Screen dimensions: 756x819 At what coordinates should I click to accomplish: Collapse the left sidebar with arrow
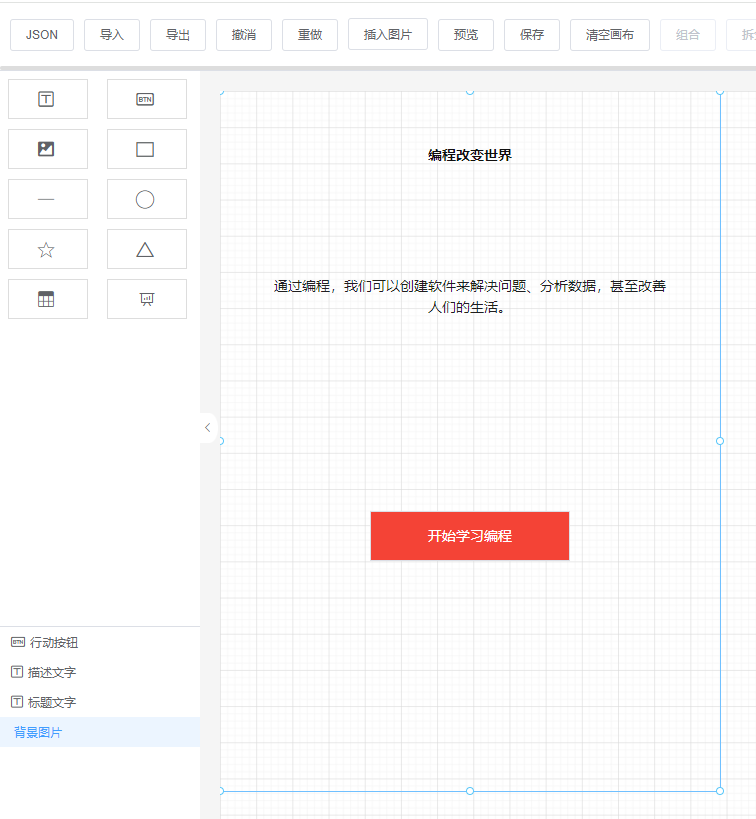click(x=208, y=428)
